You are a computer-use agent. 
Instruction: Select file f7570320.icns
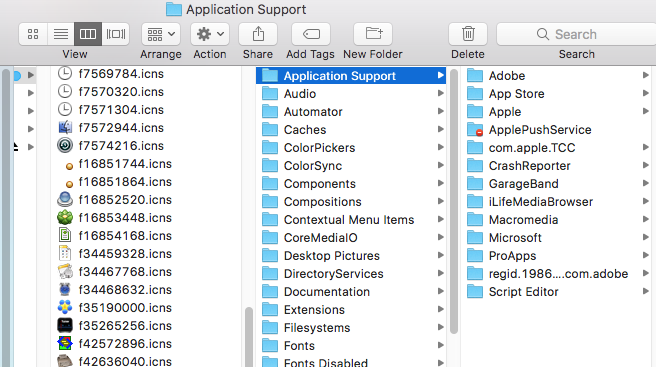(121, 92)
